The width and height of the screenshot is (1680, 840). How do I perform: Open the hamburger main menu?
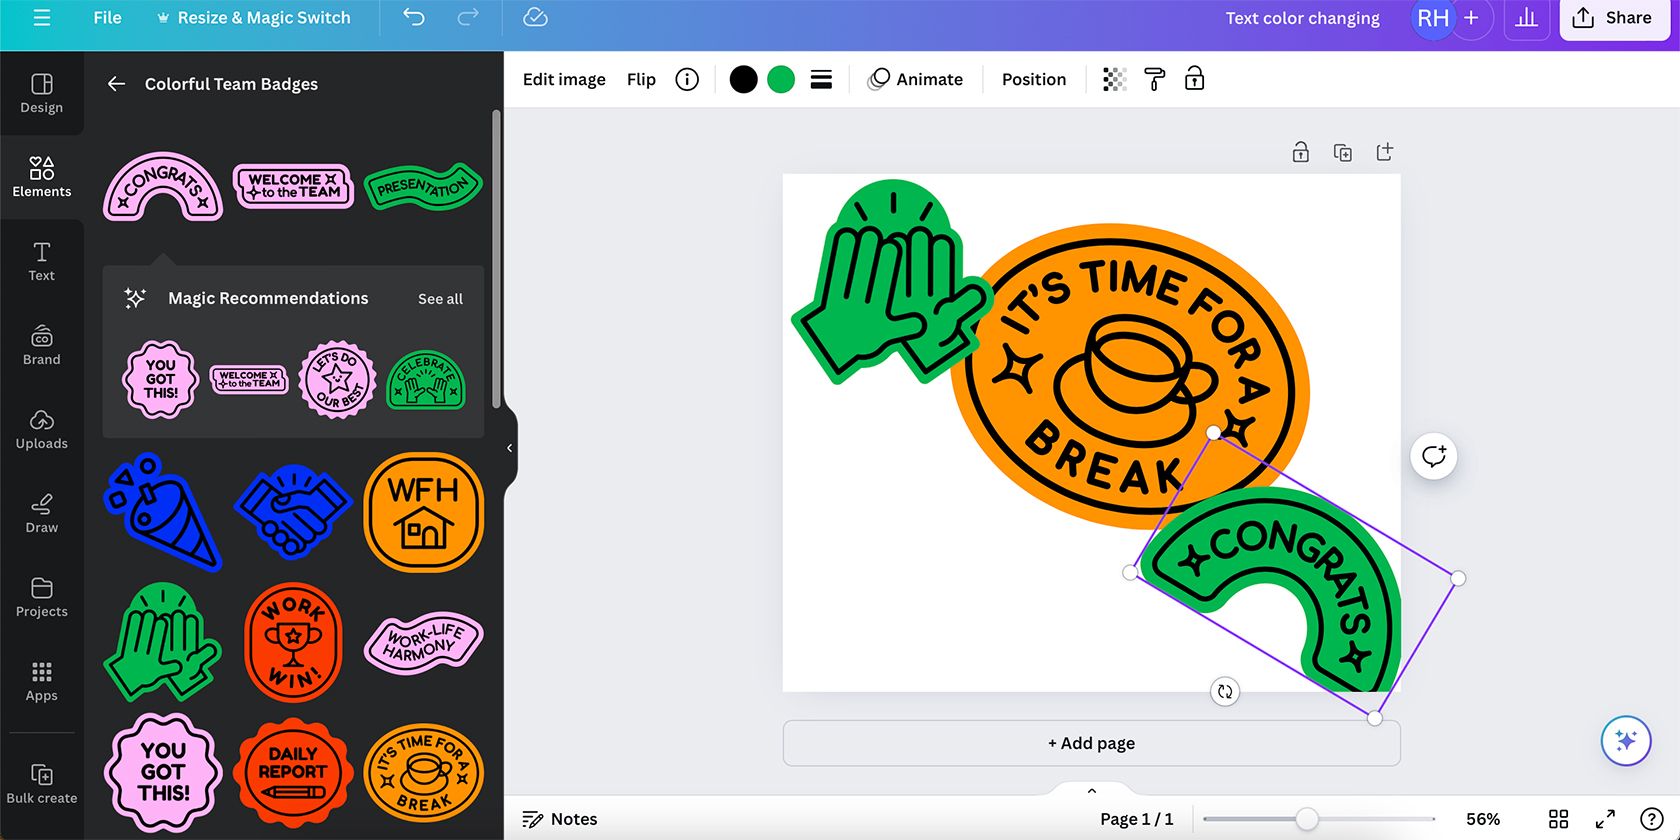click(42, 18)
